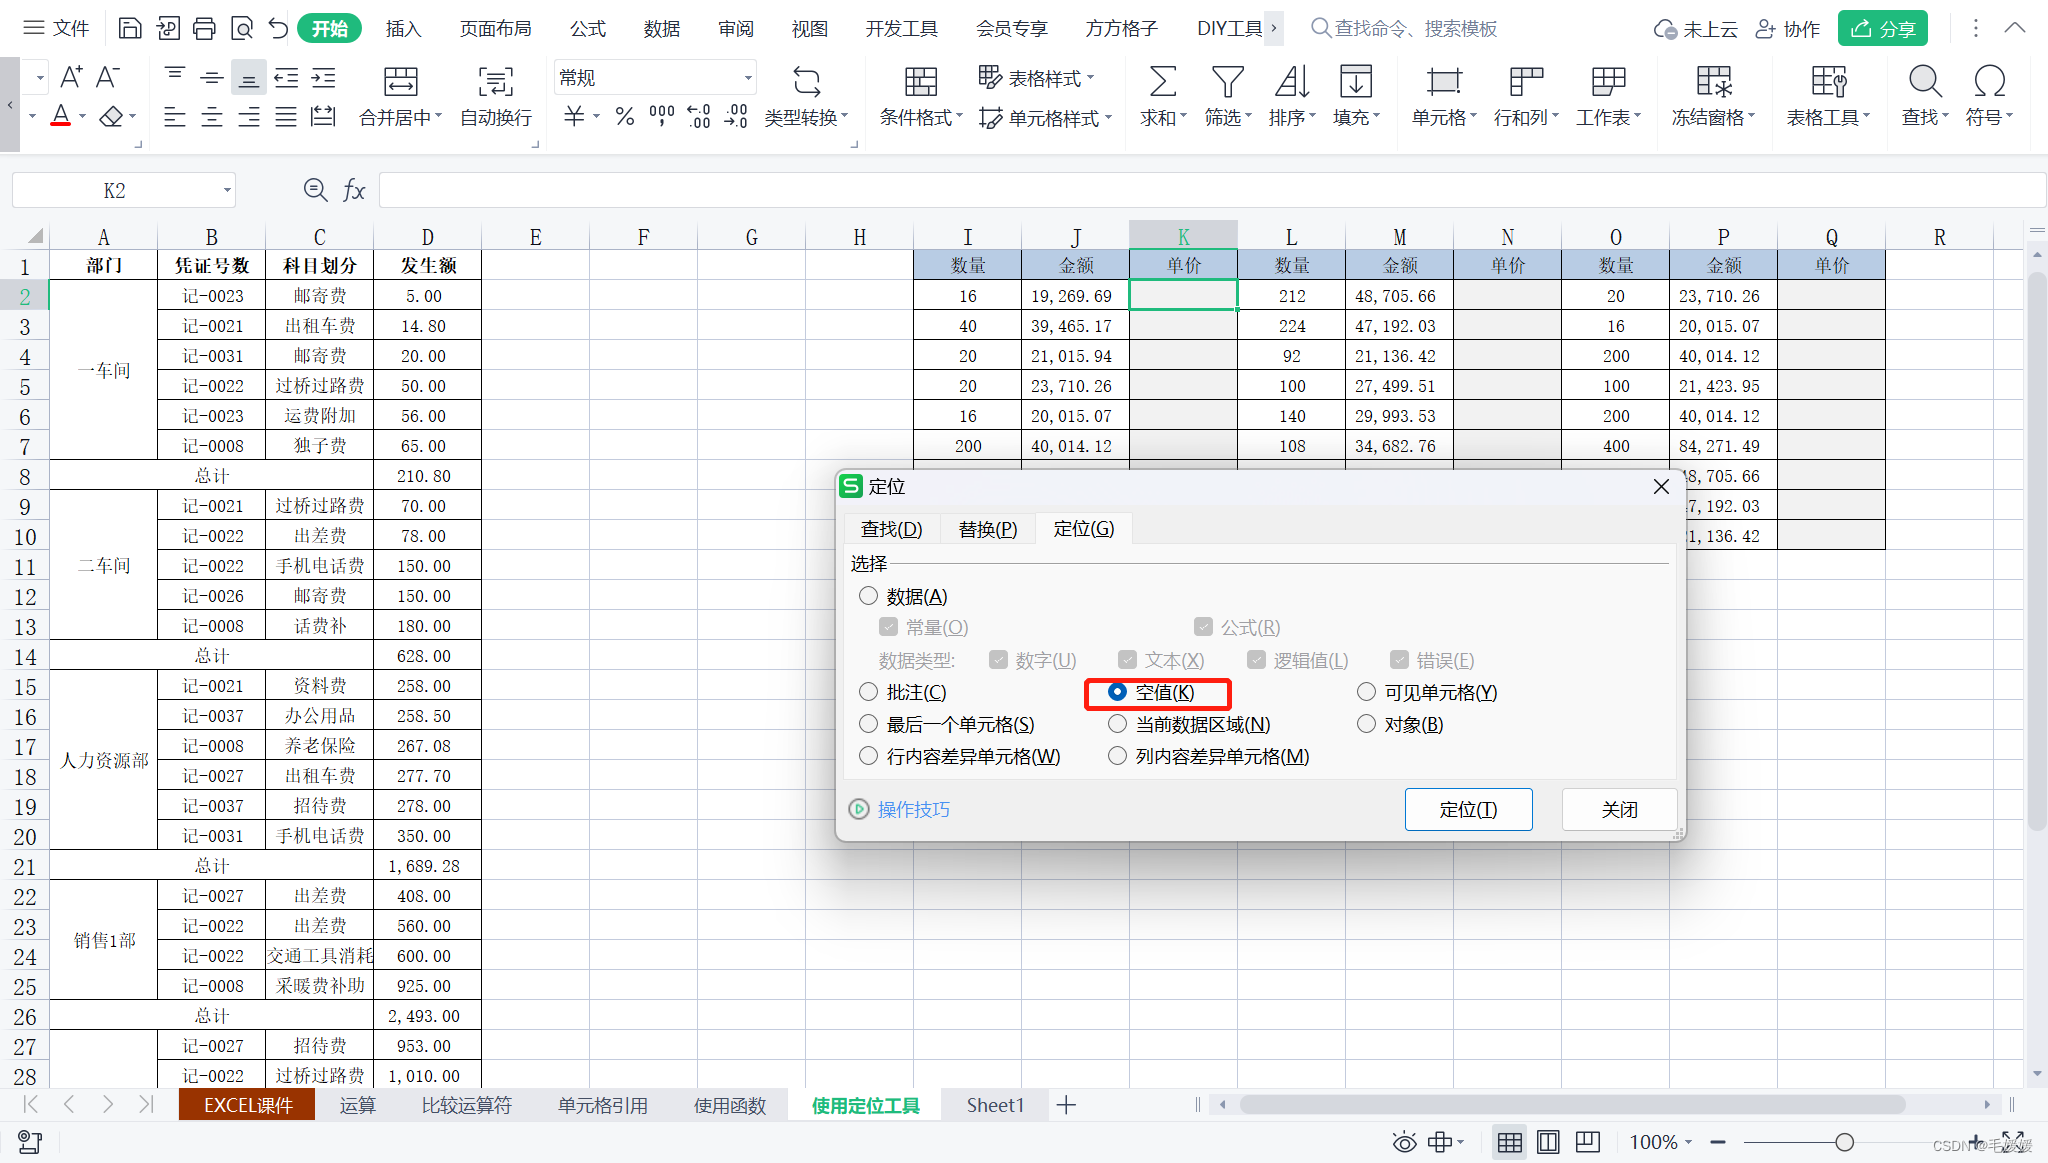Screen dimensions: 2048x1163
Task: Click the Find (查找) magnifier icon
Action: 1925,81
